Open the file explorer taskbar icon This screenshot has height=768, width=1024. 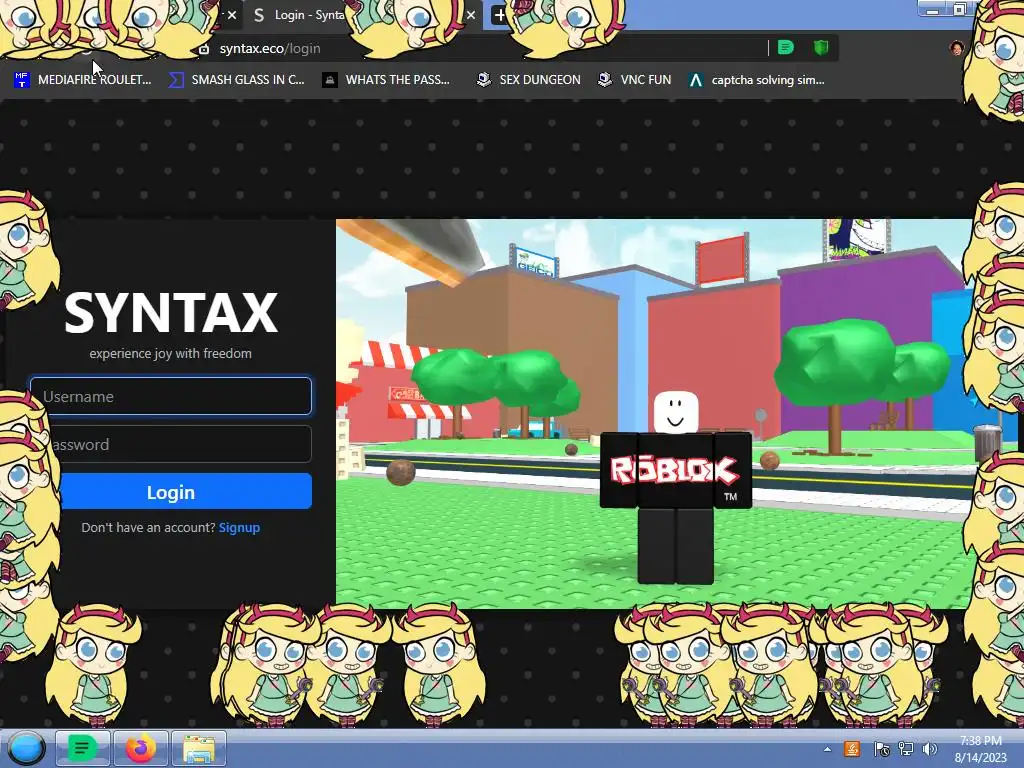pos(199,748)
